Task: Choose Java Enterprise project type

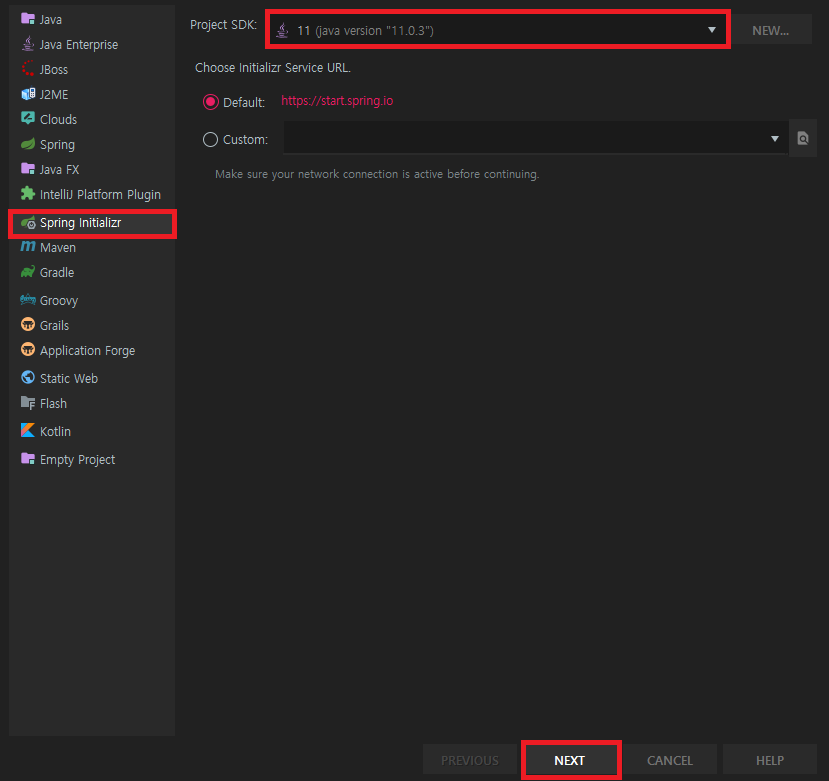Action: click(x=92, y=44)
